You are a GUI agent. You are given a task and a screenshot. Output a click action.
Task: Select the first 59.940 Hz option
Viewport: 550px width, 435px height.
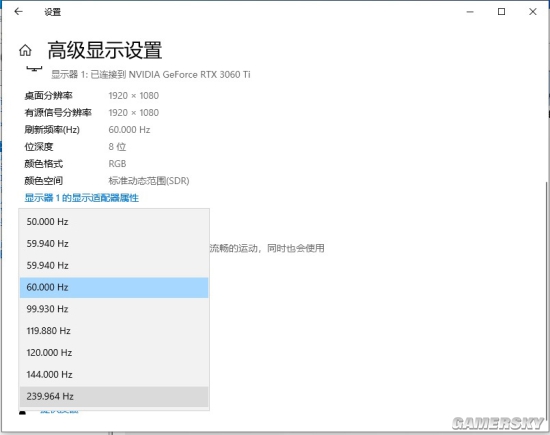tap(114, 243)
